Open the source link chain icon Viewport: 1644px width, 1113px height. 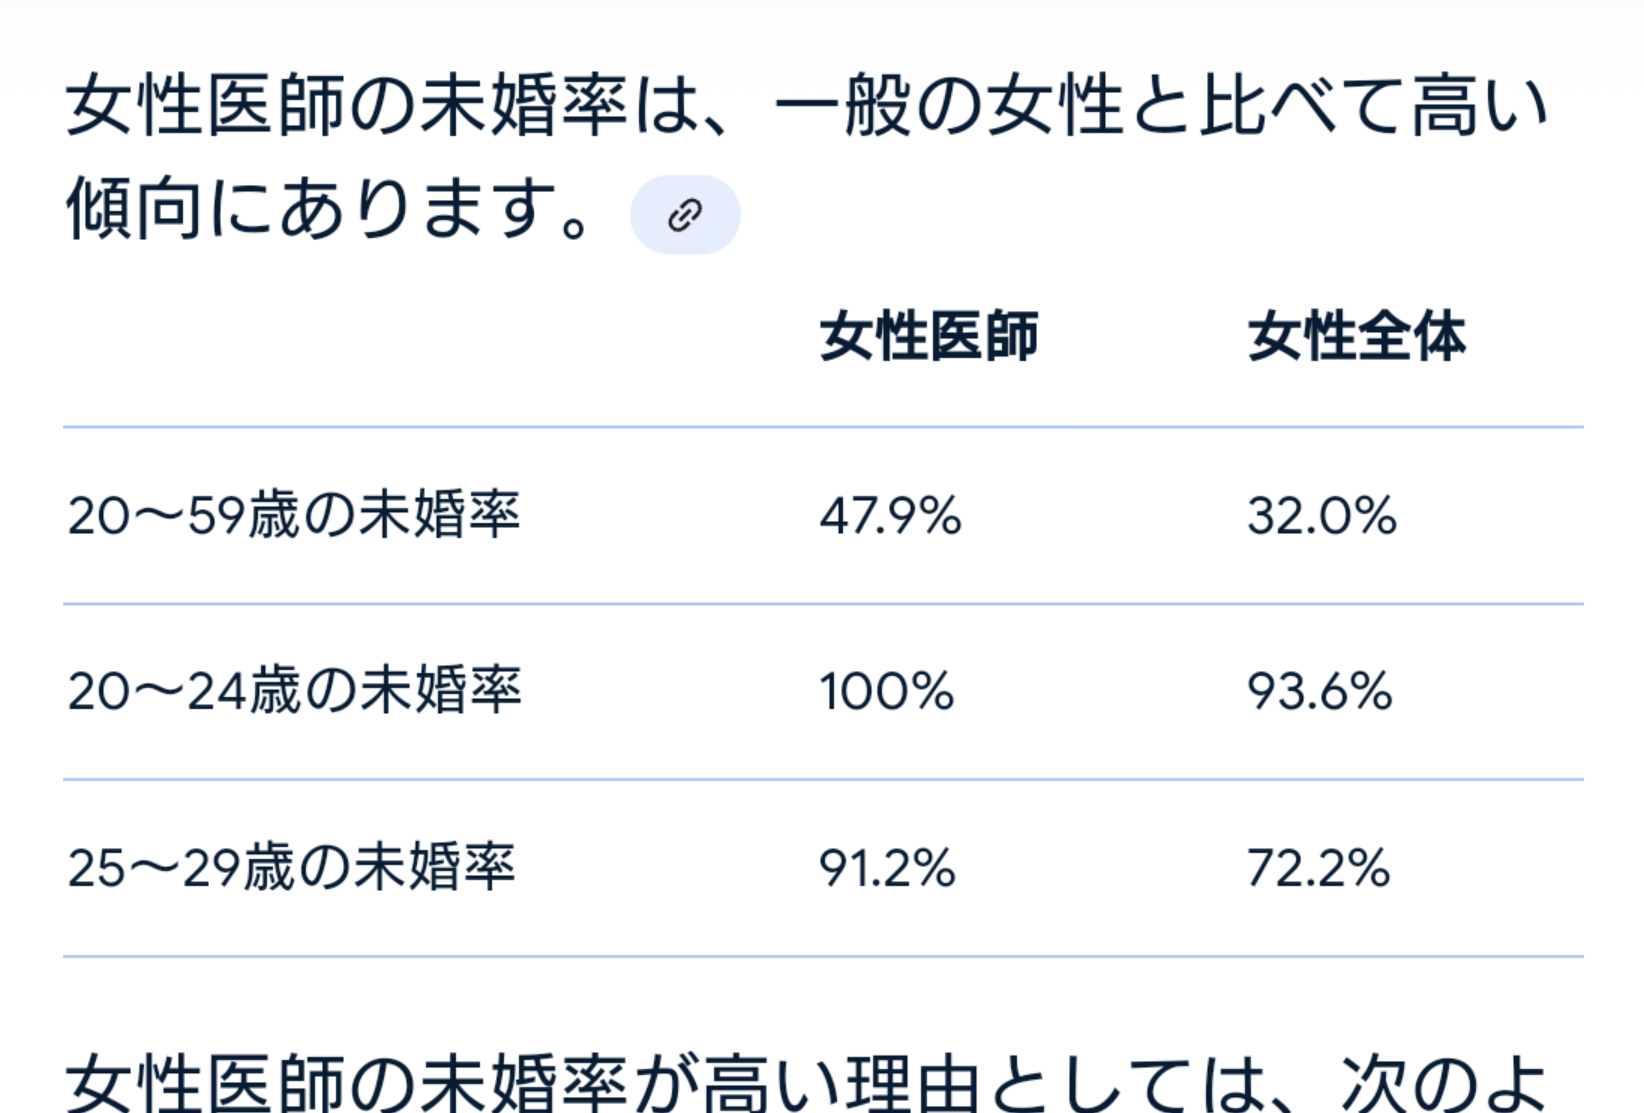685,215
